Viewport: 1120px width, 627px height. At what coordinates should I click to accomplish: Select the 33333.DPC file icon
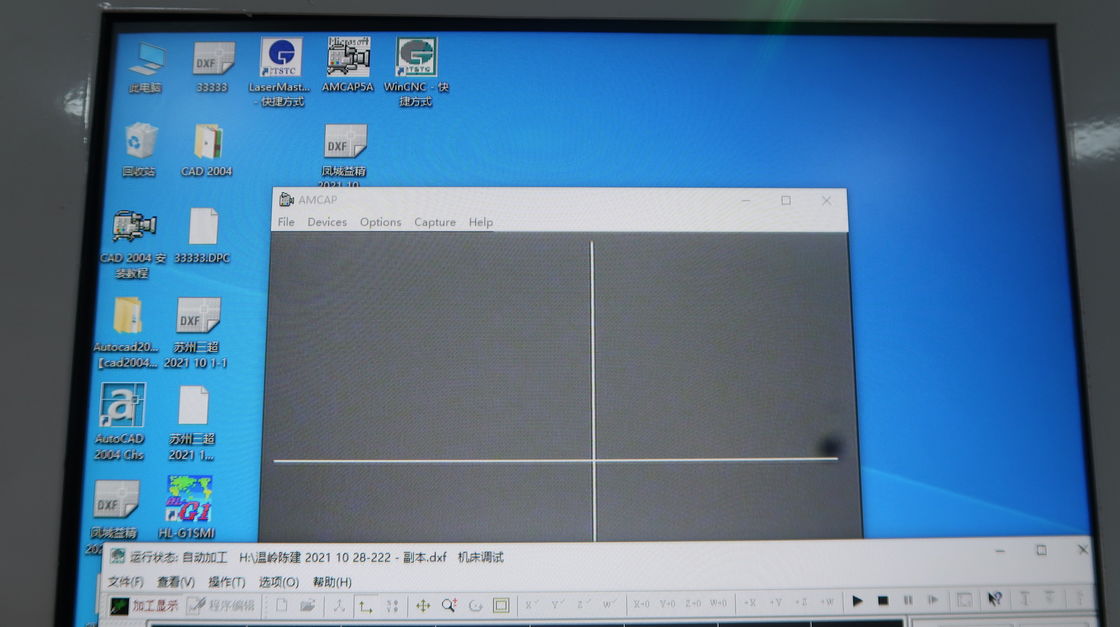(x=203, y=228)
